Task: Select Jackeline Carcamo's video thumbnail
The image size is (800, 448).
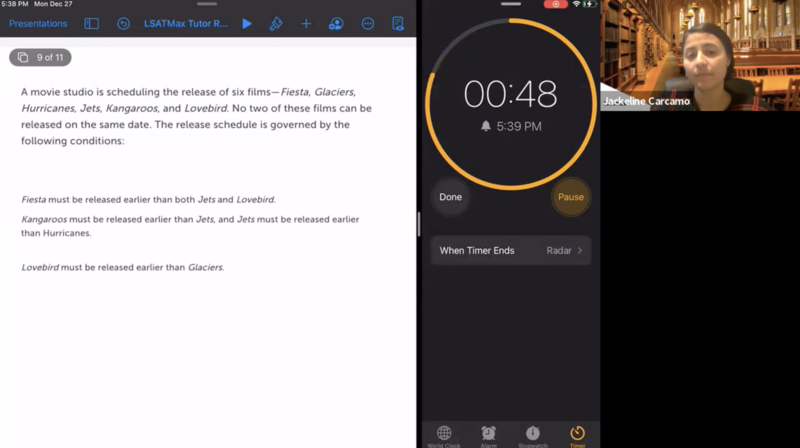Action: pyautogui.click(x=699, y=55)
